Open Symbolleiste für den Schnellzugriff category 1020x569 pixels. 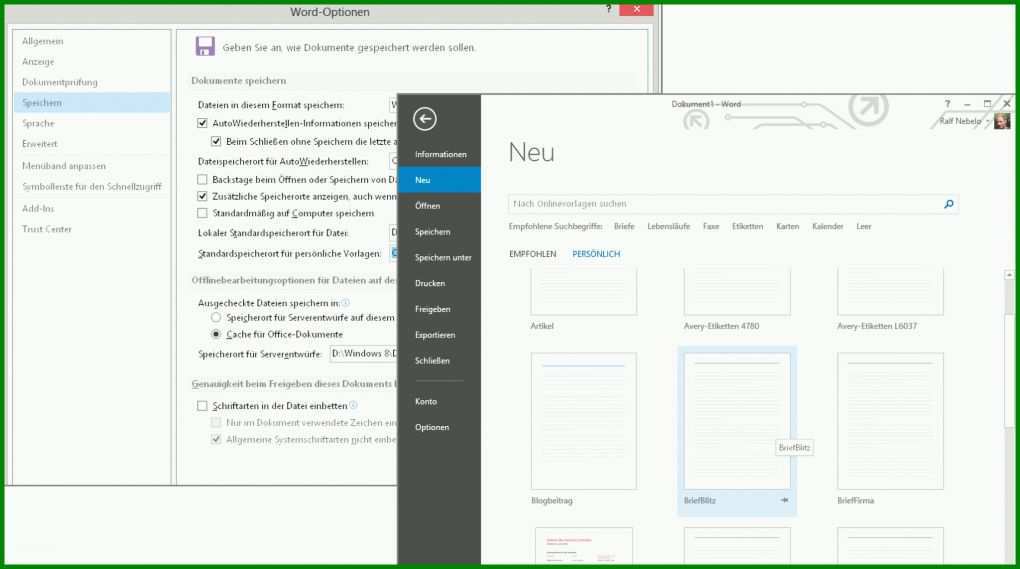(92, 187)
